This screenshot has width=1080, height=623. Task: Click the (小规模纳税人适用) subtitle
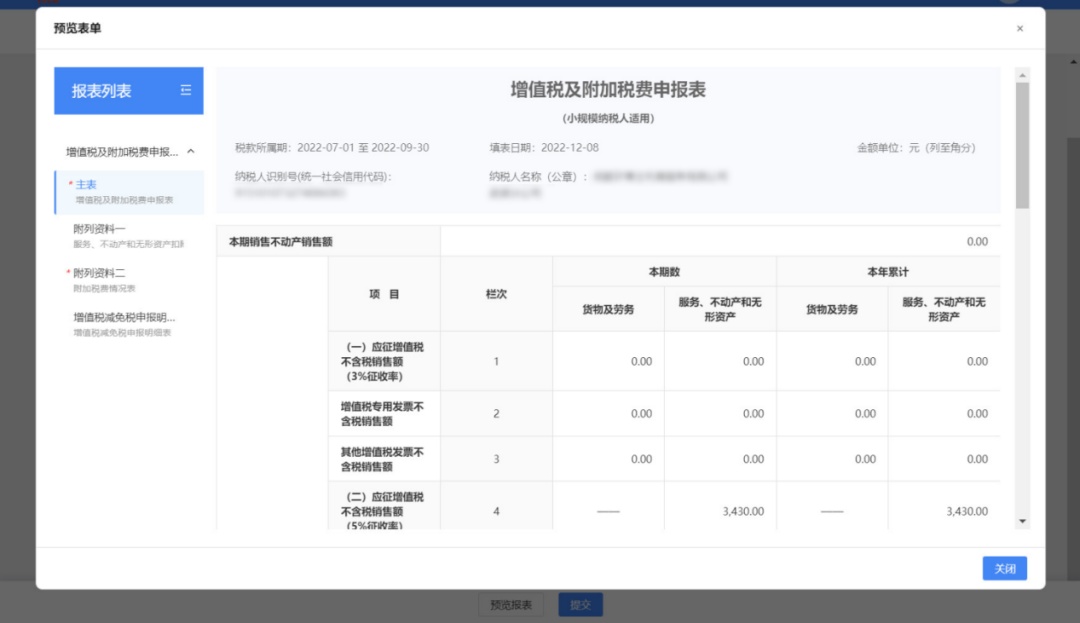608,118
